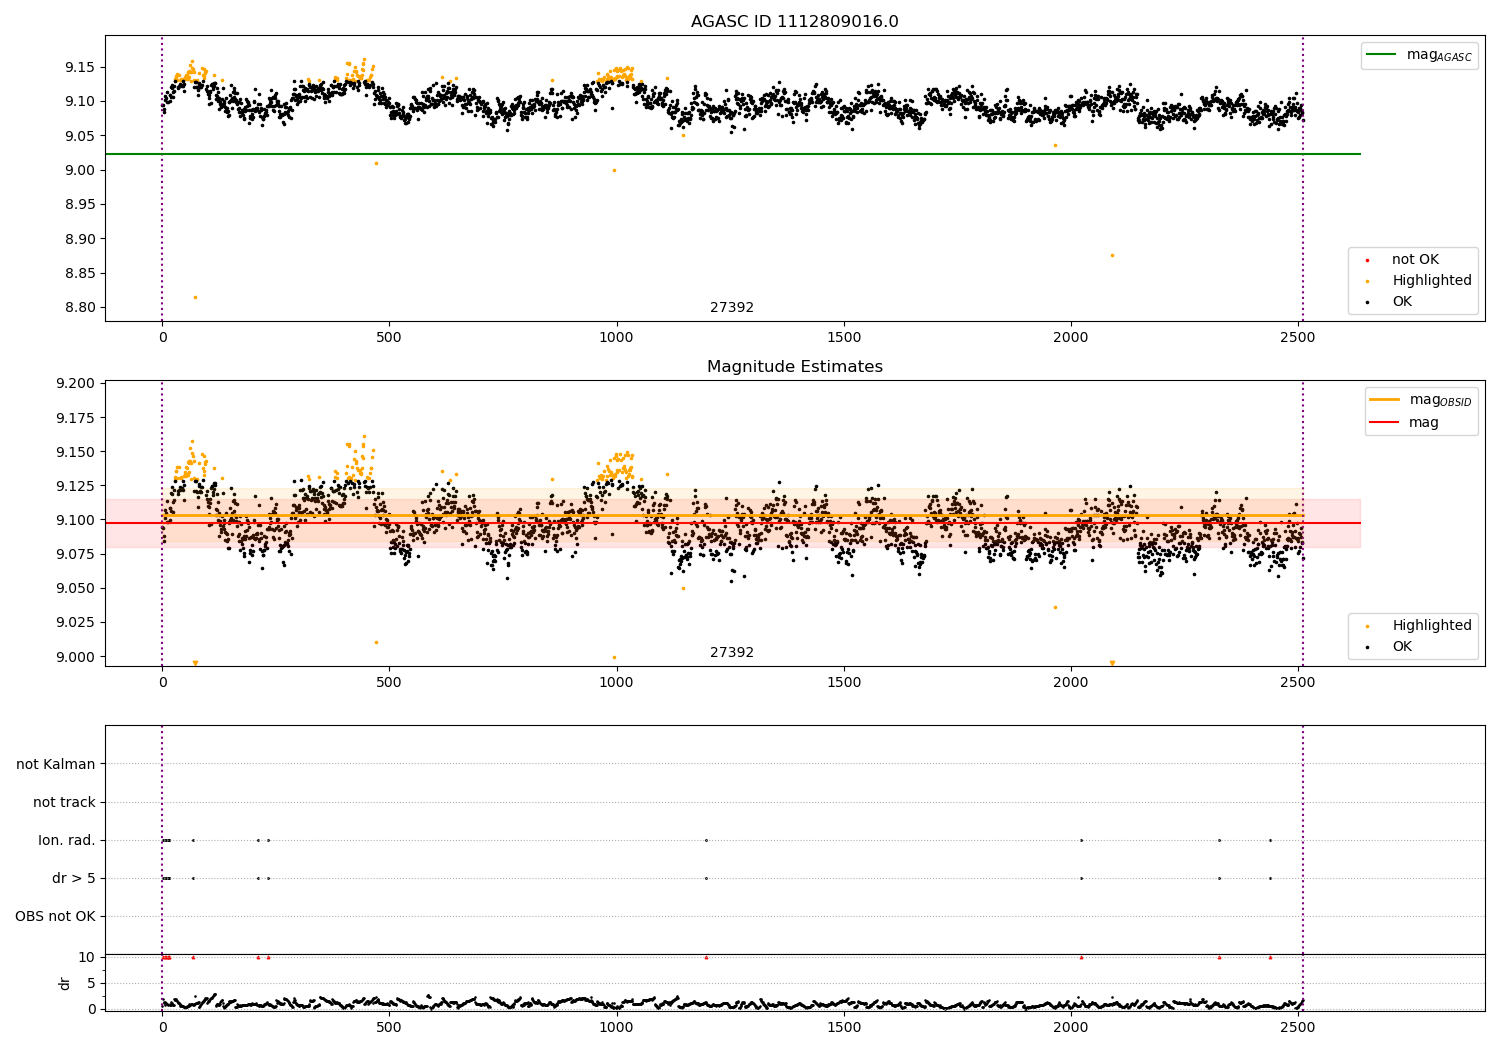1500x1050 pixels.
Task: Click the 'not track' row label
Action: click(x=64, y=803)
